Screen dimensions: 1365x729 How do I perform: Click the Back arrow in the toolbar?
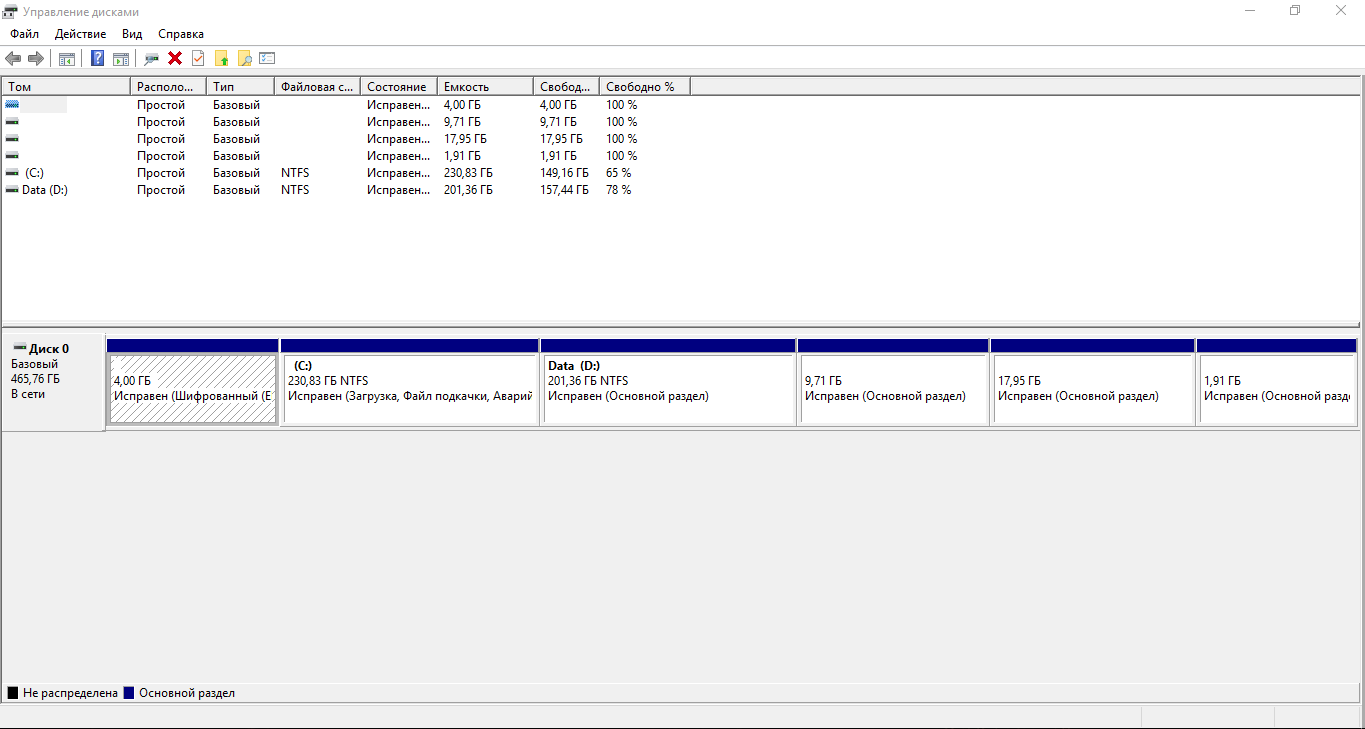point(13,58)
